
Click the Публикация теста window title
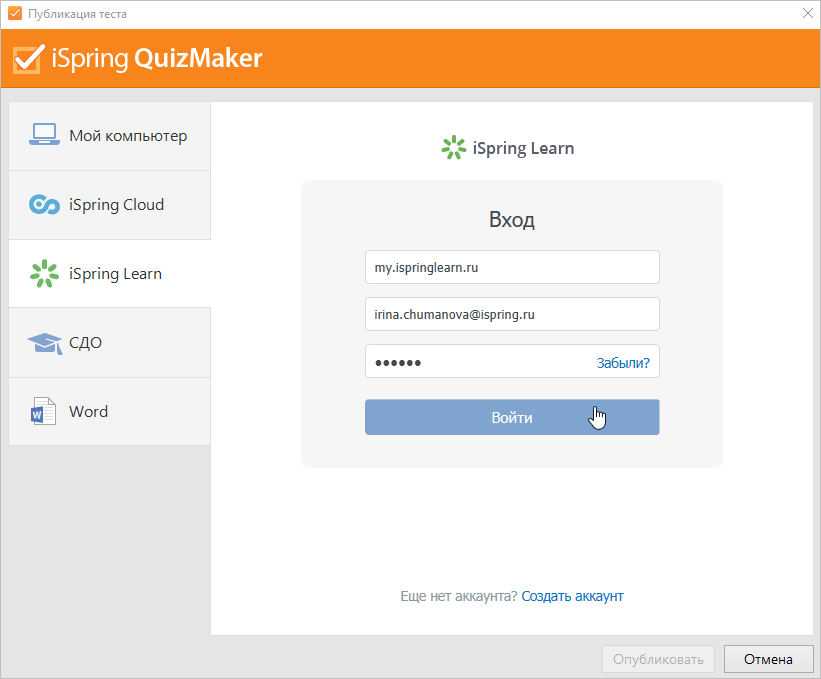[x=77, y=14]
